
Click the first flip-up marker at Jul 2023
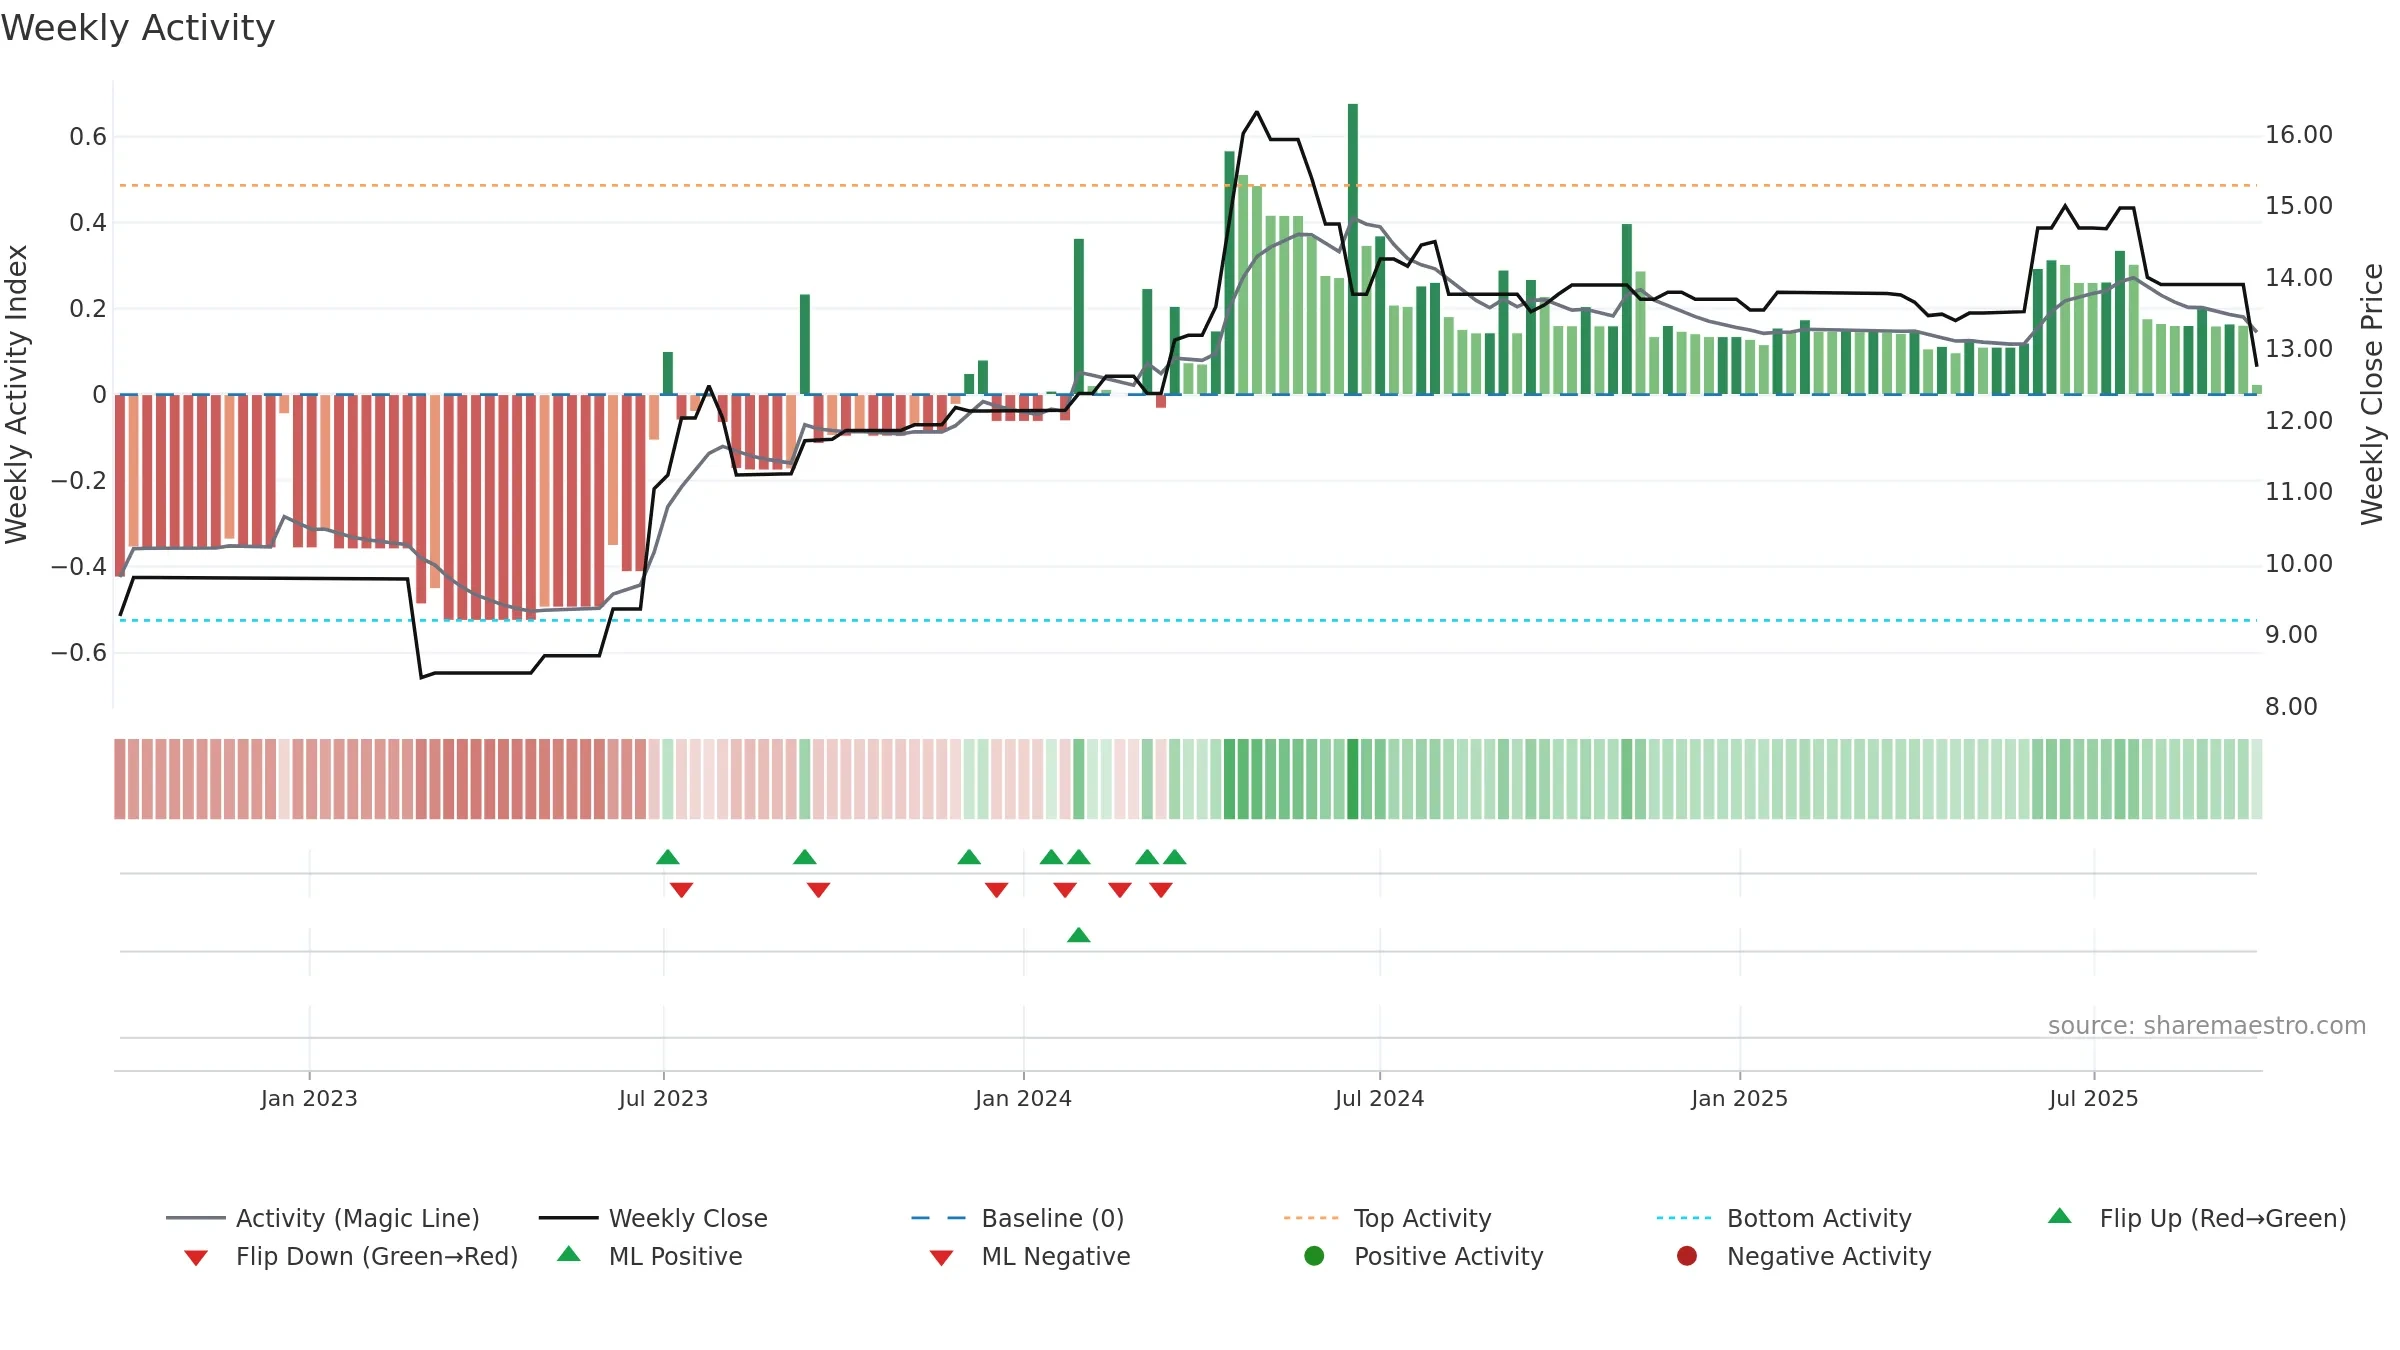point(668,857)
